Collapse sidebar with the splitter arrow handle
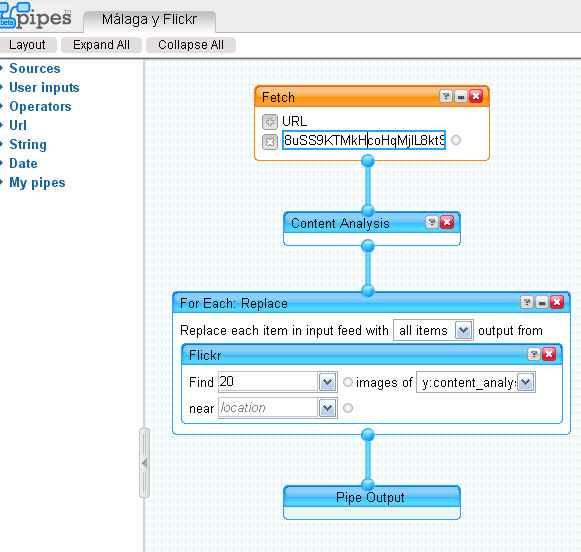This screenshot has height=552, width=581. (x=145, y=463)
